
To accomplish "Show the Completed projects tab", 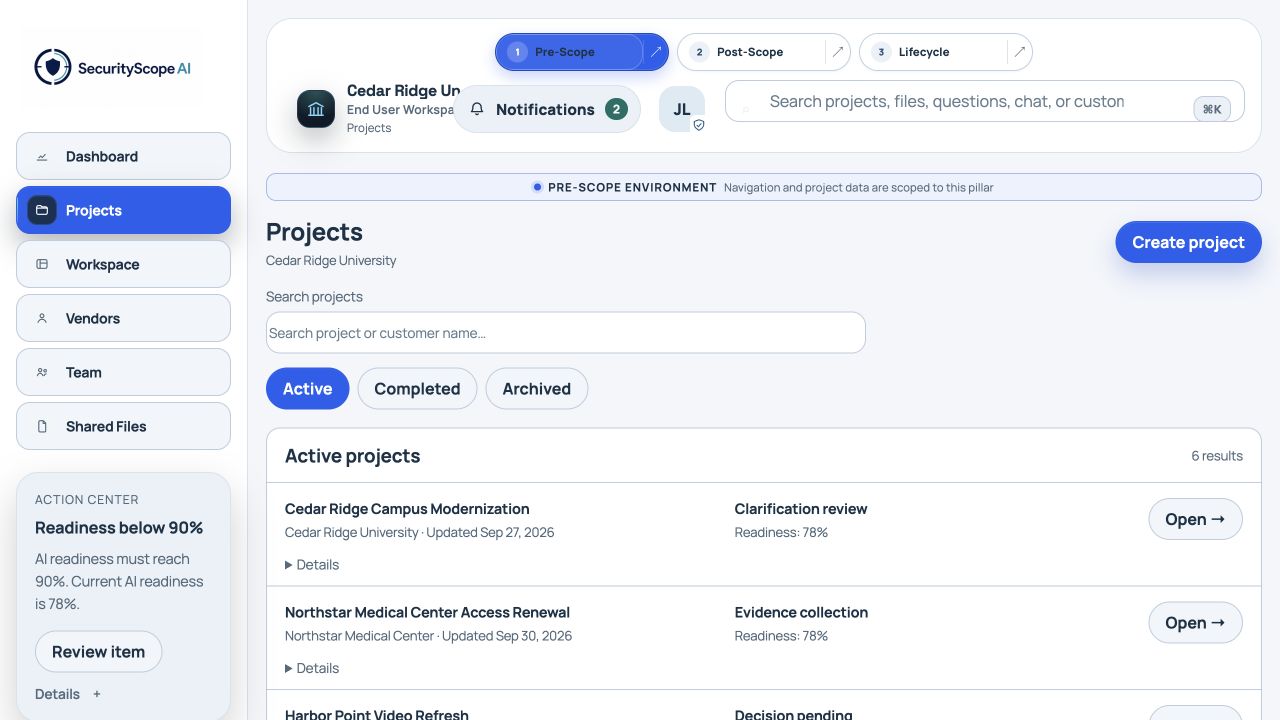I will point(417,389).
